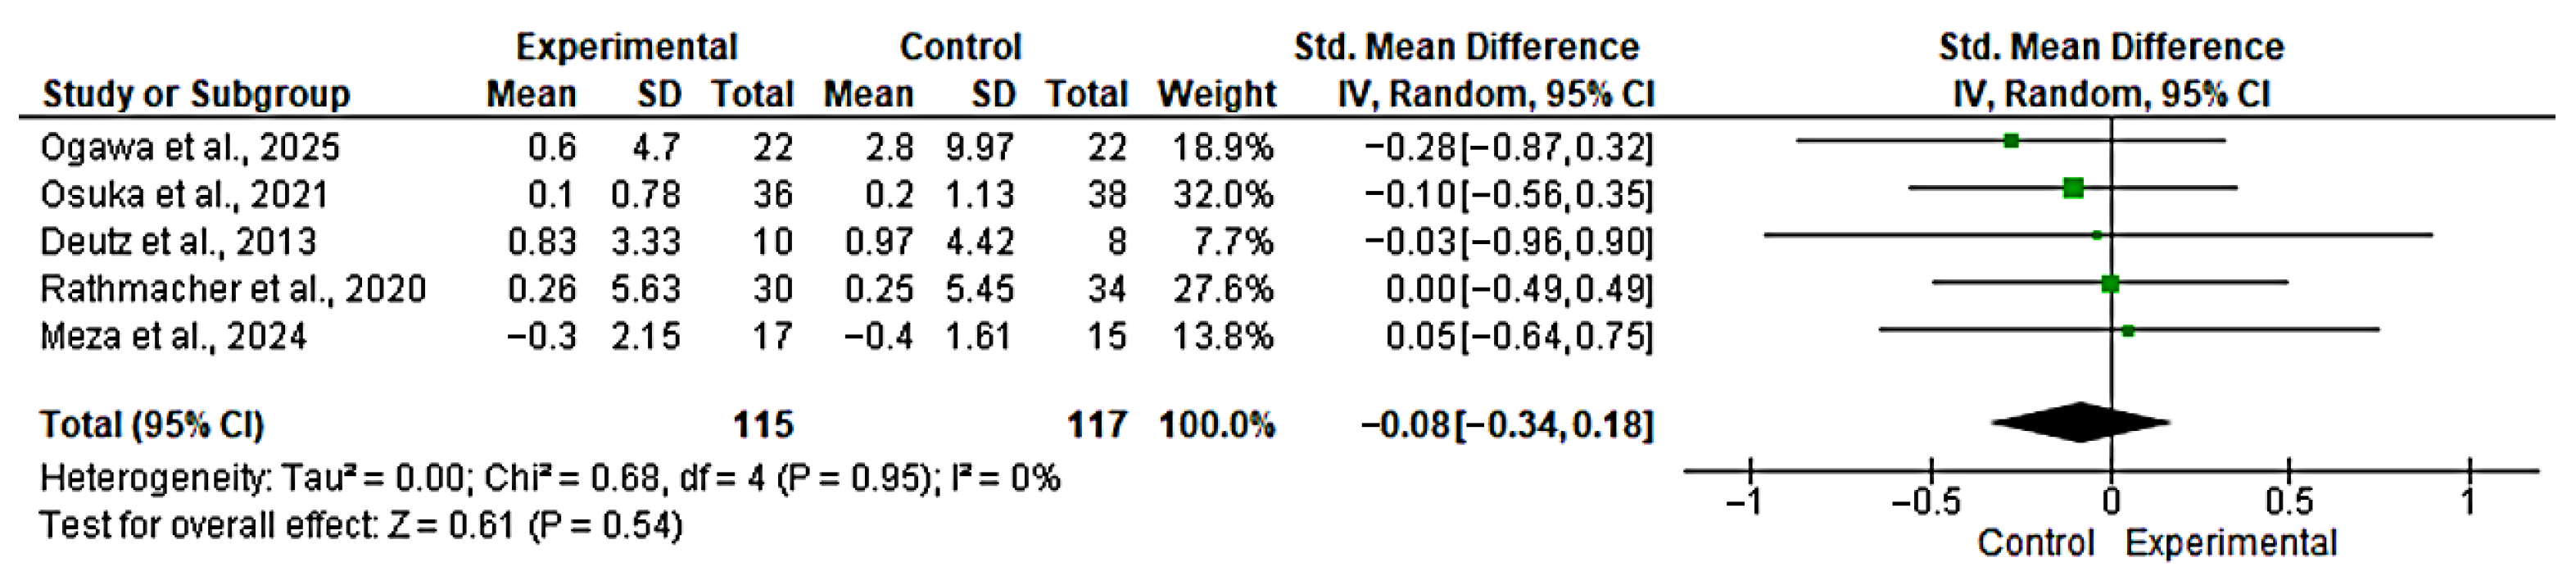Viewport: 2576px width, 585px height.
Task: Click the Ogawa et al., 2025 study label
Action: pos(190,147)
